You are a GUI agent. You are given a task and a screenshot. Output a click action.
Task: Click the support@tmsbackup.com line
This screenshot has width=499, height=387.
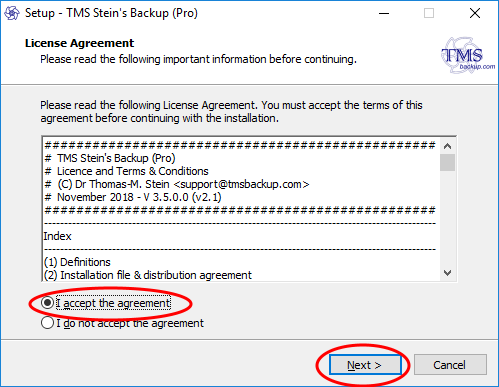(177, 184)
